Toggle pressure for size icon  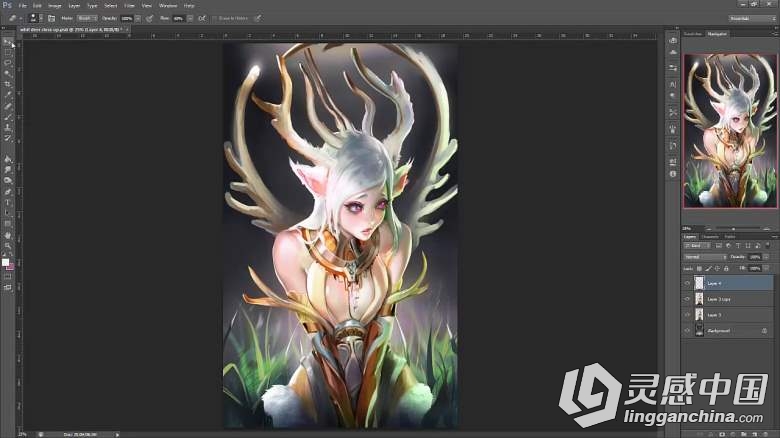point(258,18)
